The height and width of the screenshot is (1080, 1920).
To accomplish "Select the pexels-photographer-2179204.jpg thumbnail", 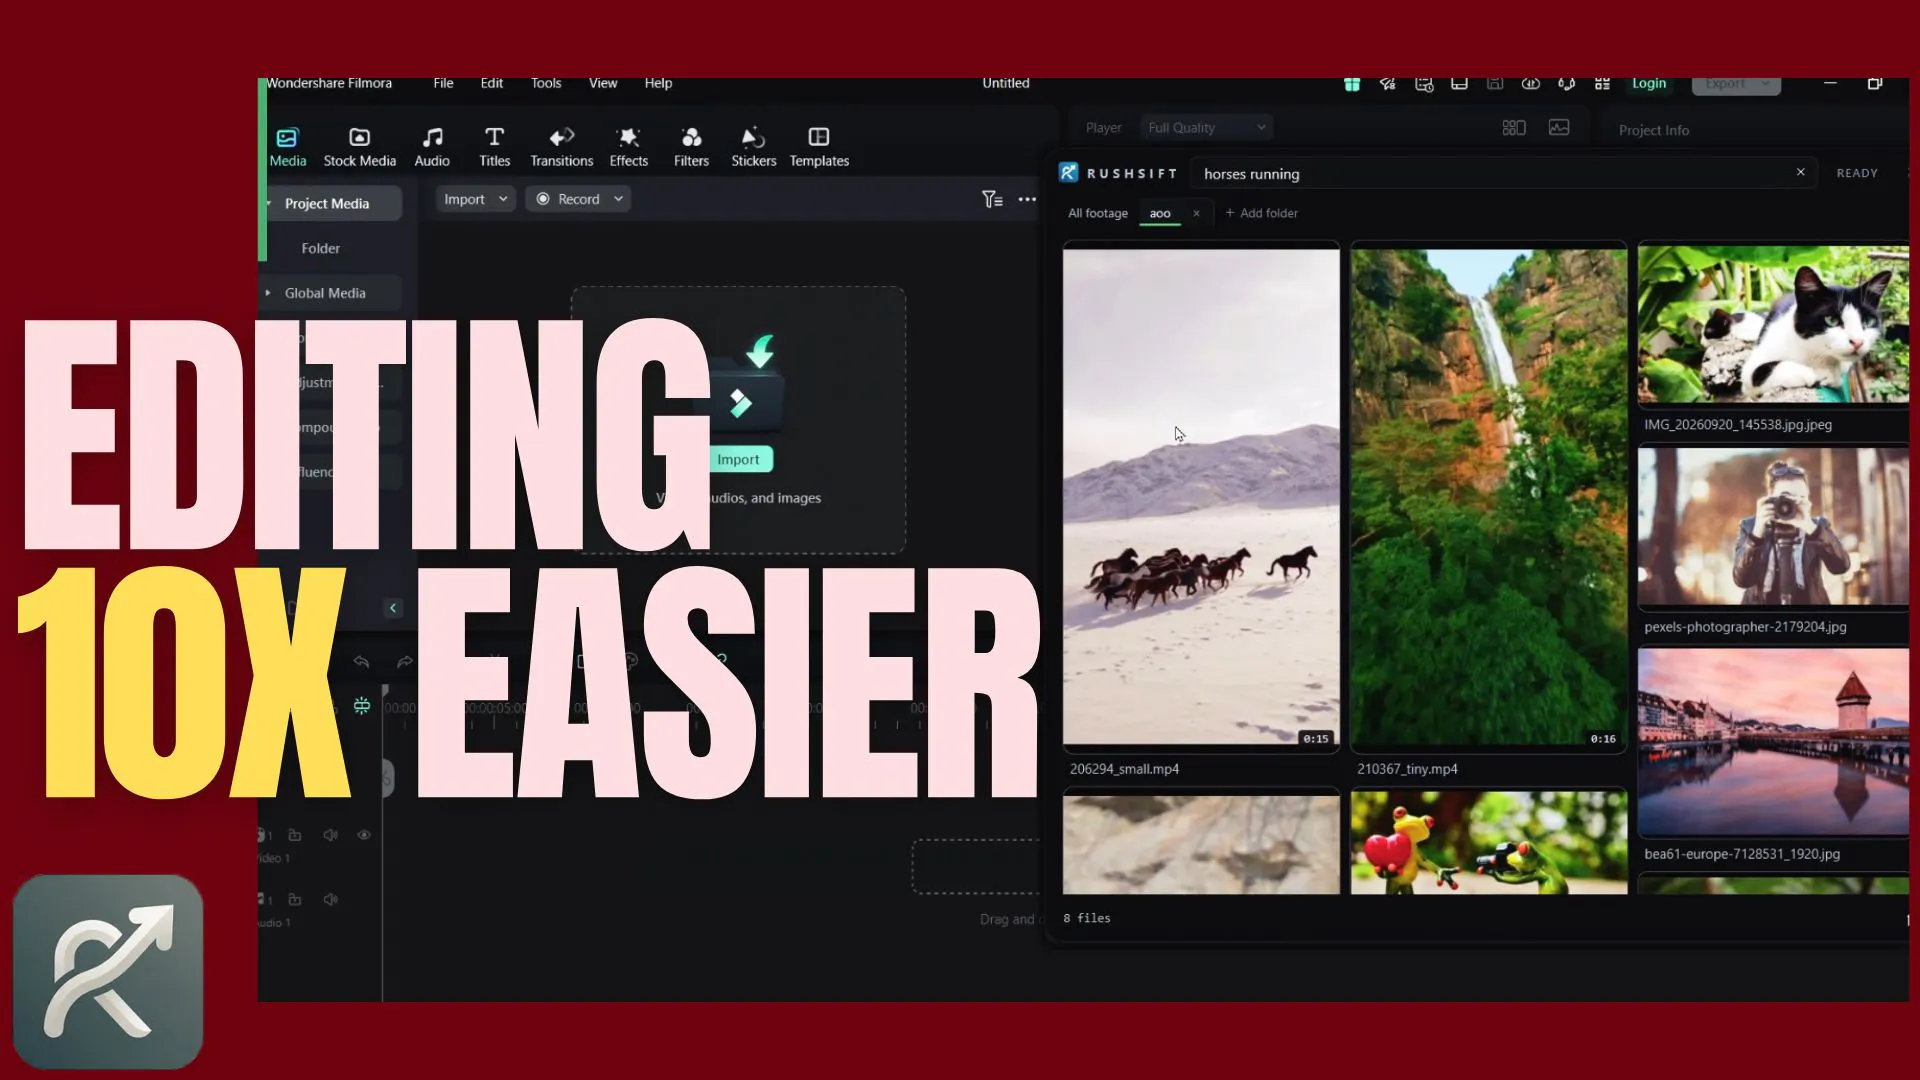I will (1773, 526).
